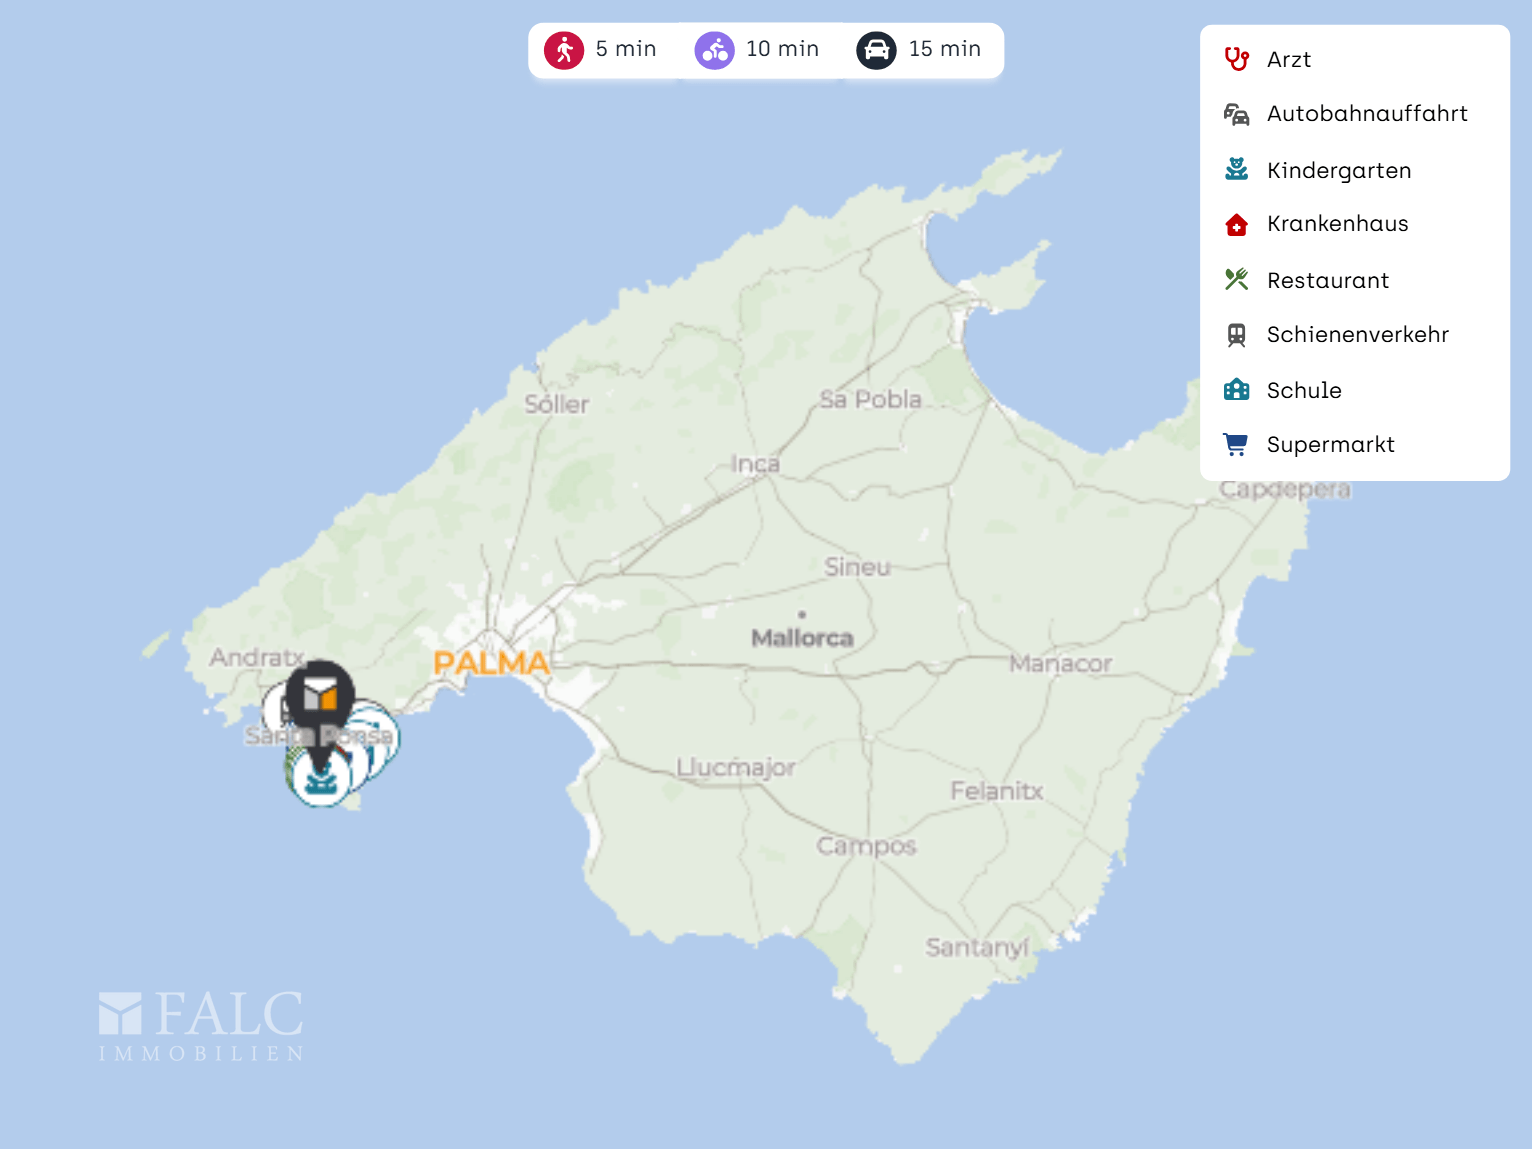This screenshot has width=1532, height=1149.
Task: Select Schule label in the legend
Action: [x=1304, y=391]
